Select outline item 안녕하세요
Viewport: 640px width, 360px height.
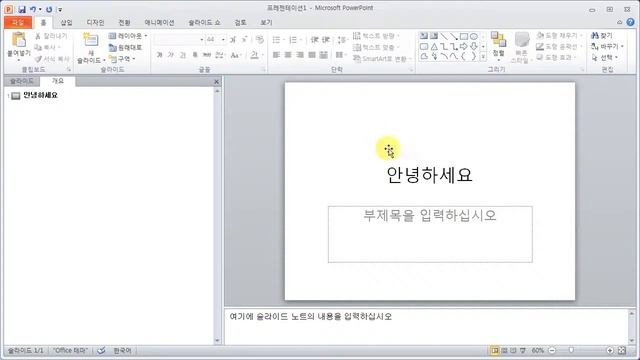click(40, 95)
